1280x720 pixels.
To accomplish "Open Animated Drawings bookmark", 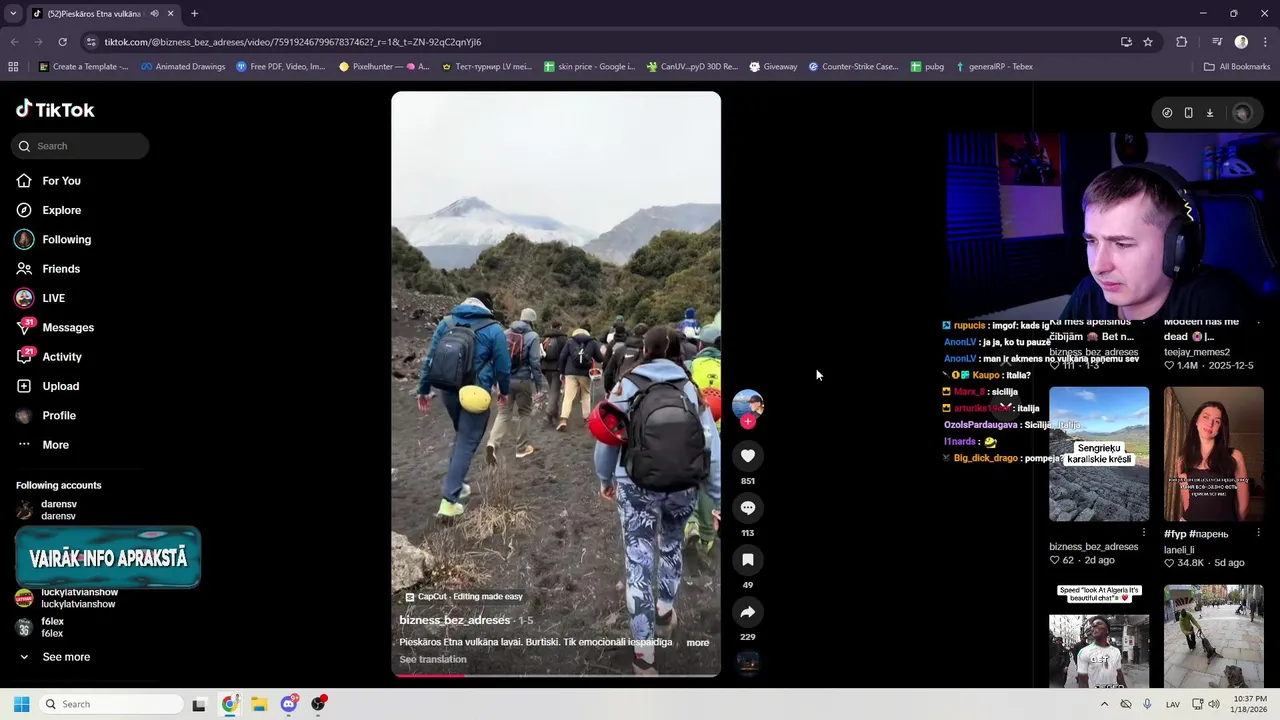I will pyautogui.click(x=183, y=67).
